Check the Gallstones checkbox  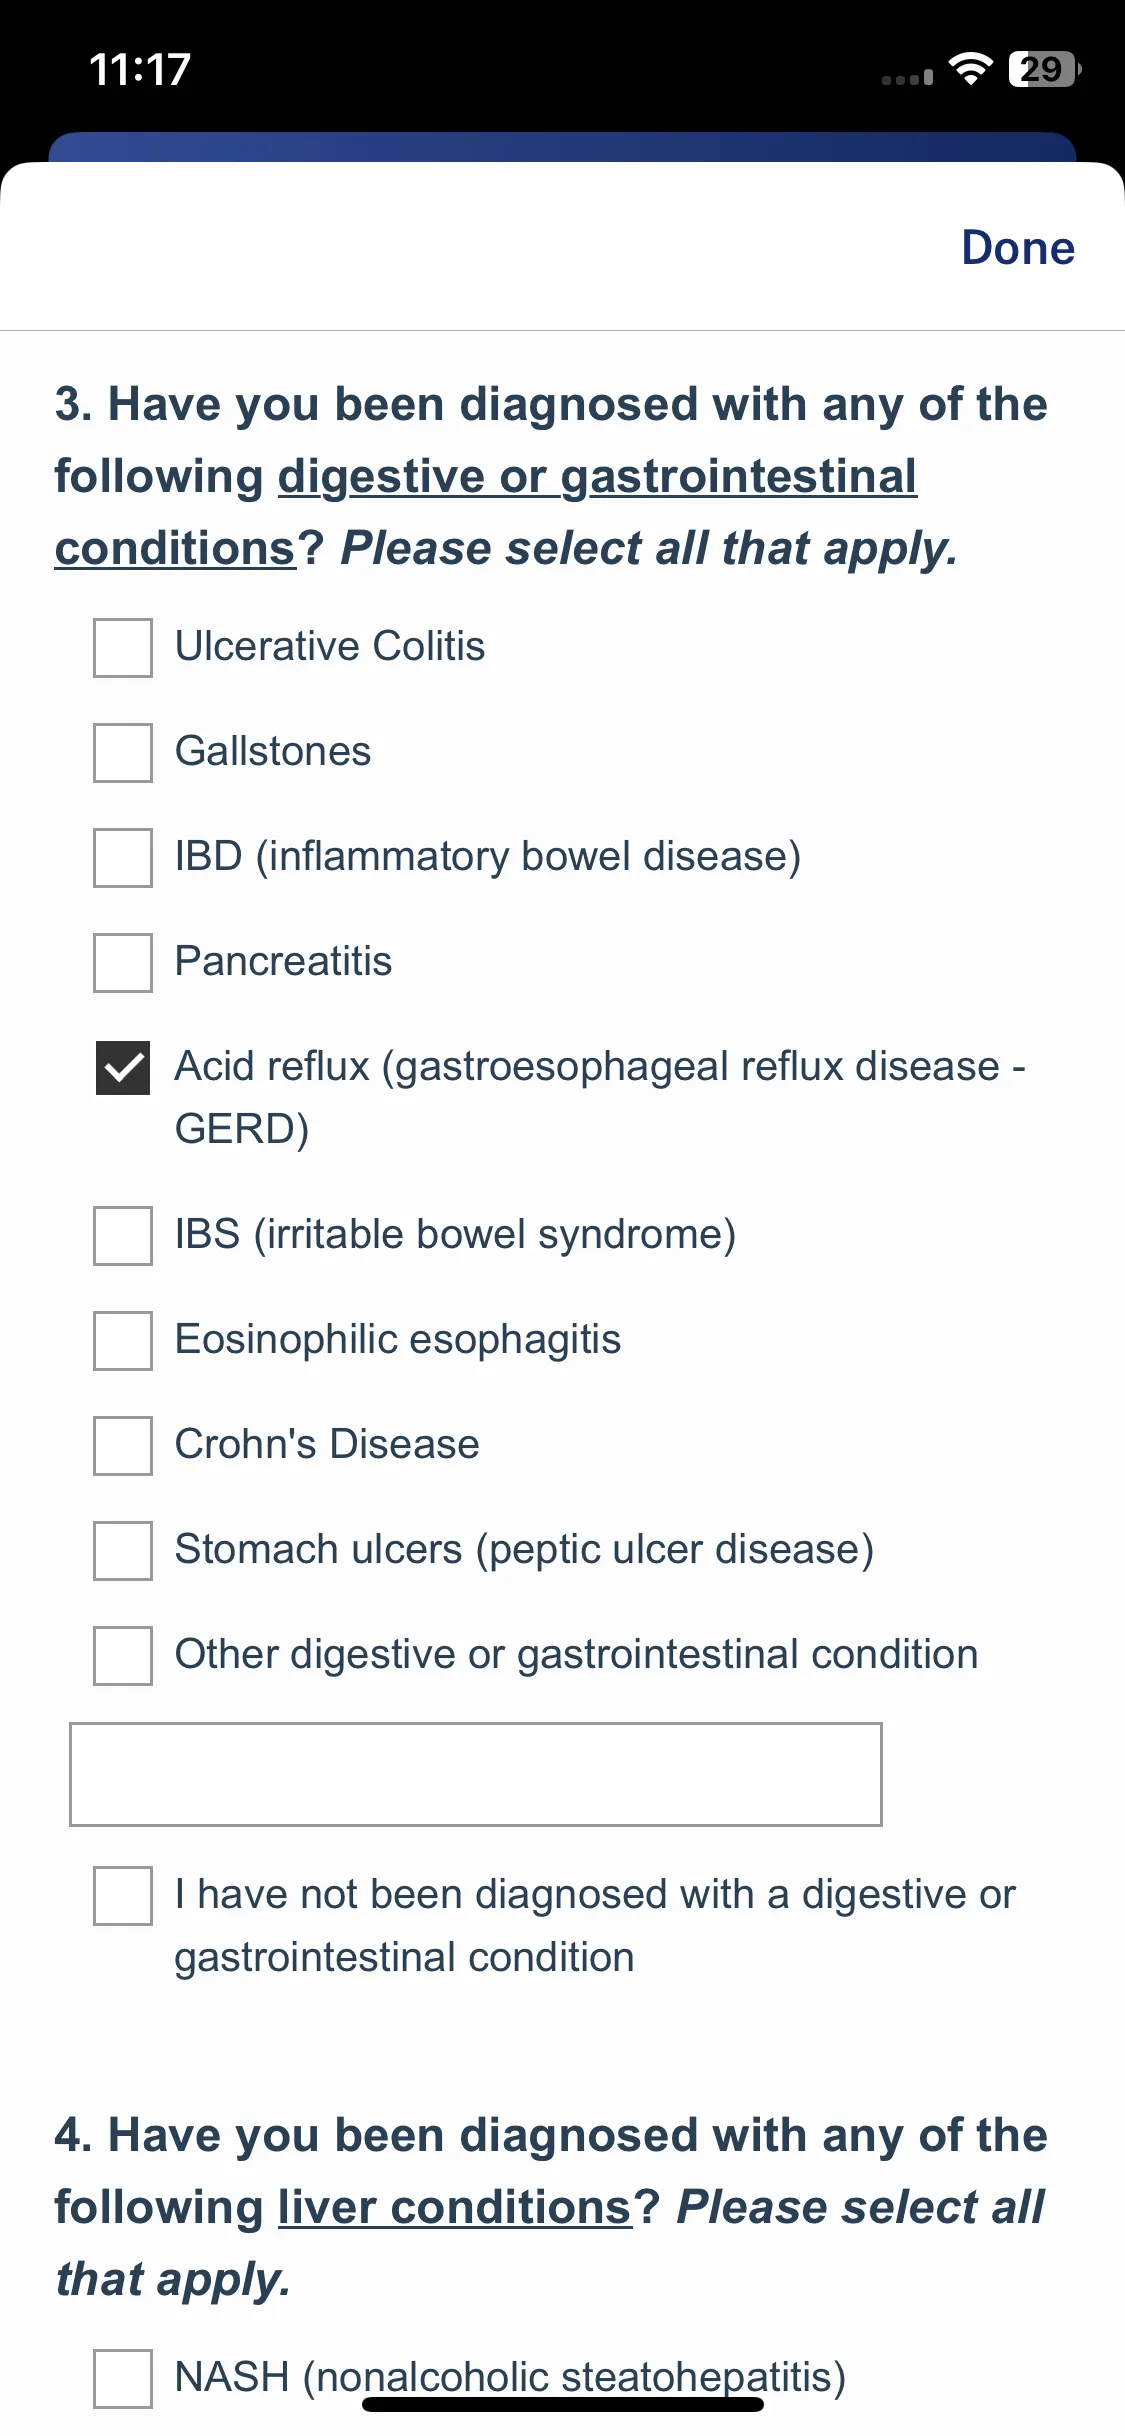coord(123,753)
